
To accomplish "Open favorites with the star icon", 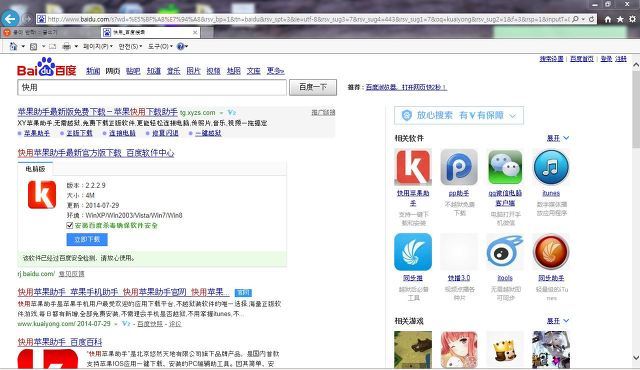I will (x=620, y=19).
